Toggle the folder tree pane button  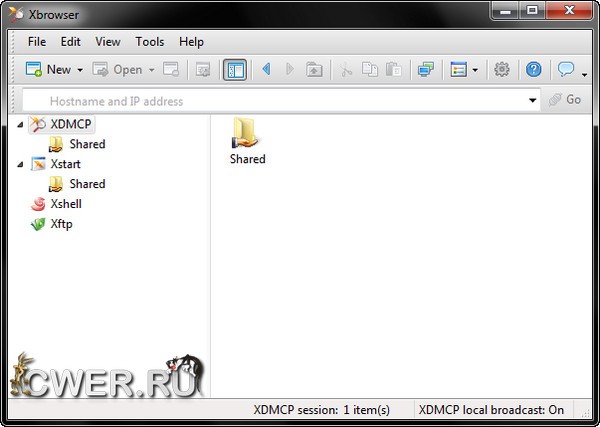click(x=235, y=70)
